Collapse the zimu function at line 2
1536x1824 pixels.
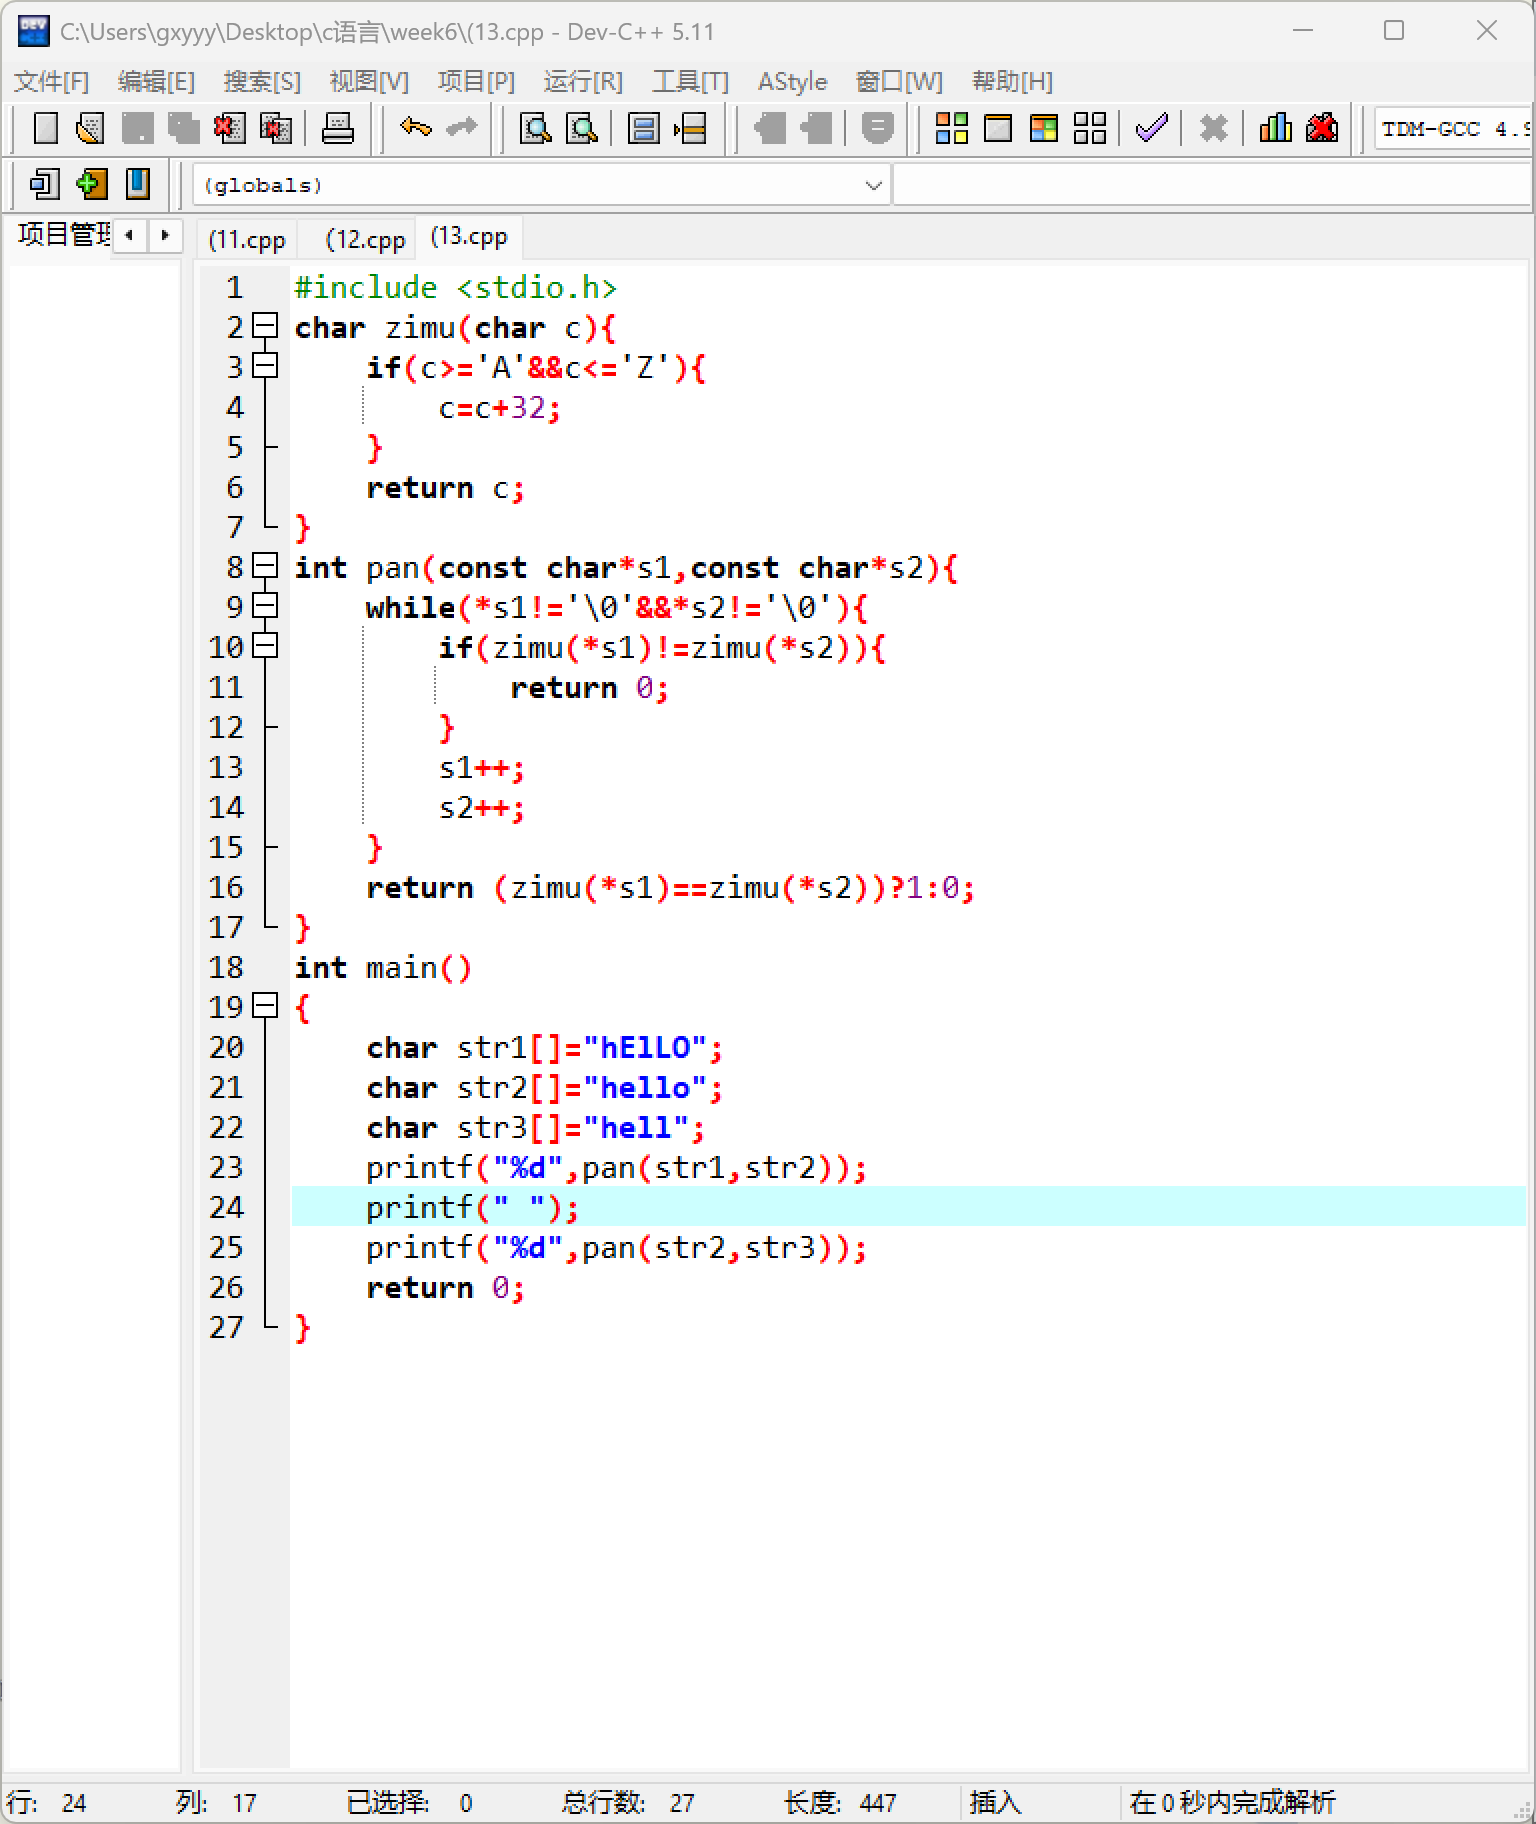[265, 326]
